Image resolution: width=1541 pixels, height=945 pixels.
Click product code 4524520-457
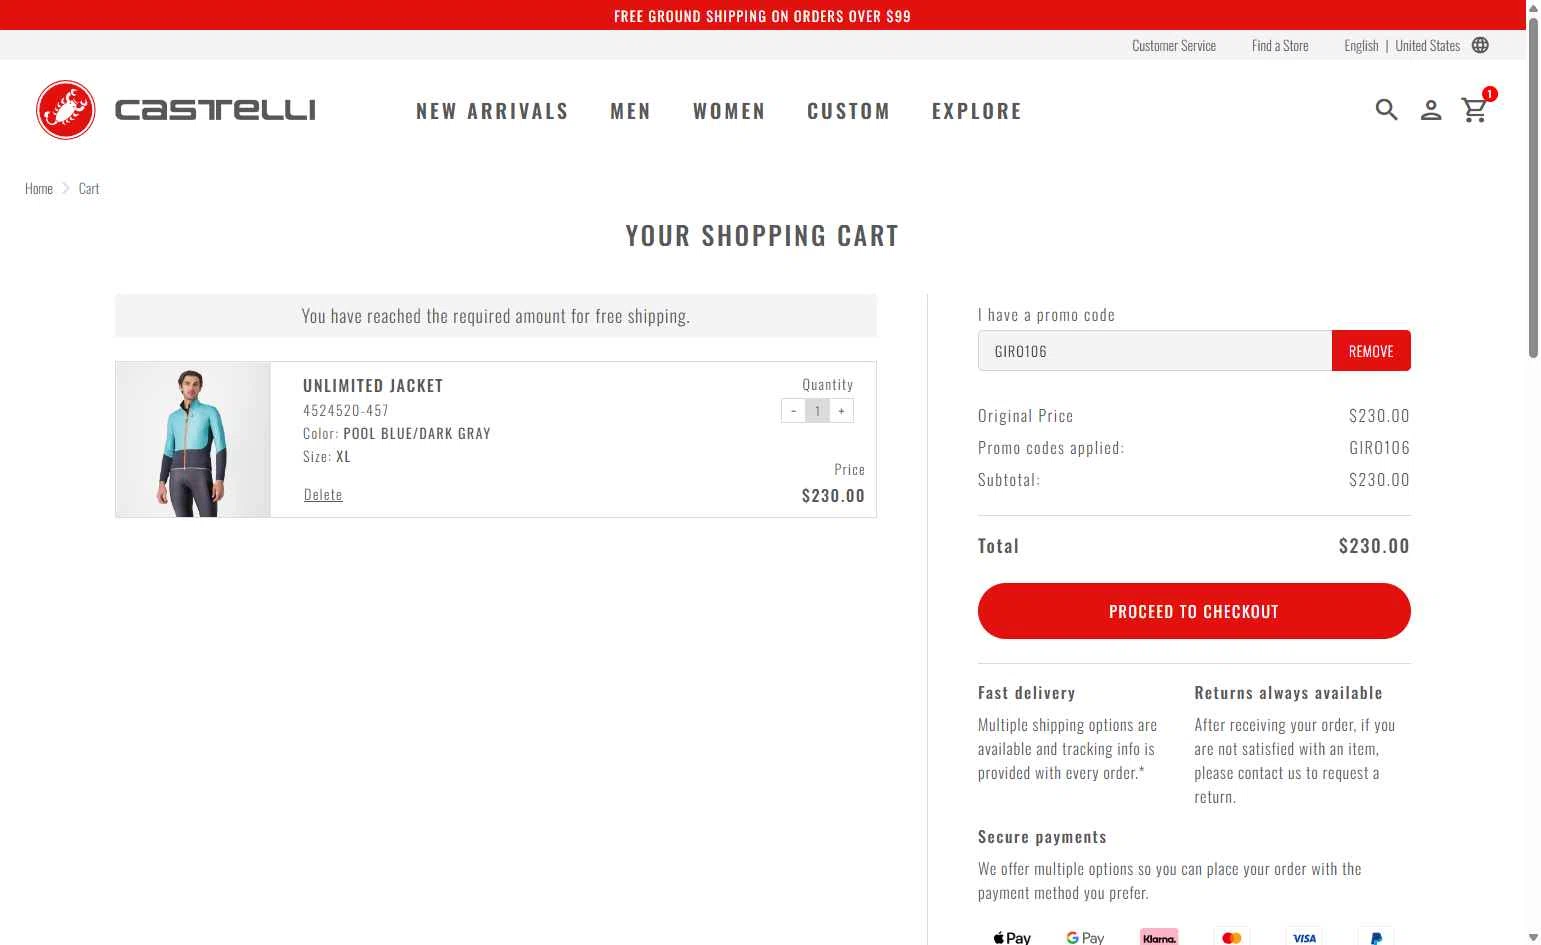[346, 410]
